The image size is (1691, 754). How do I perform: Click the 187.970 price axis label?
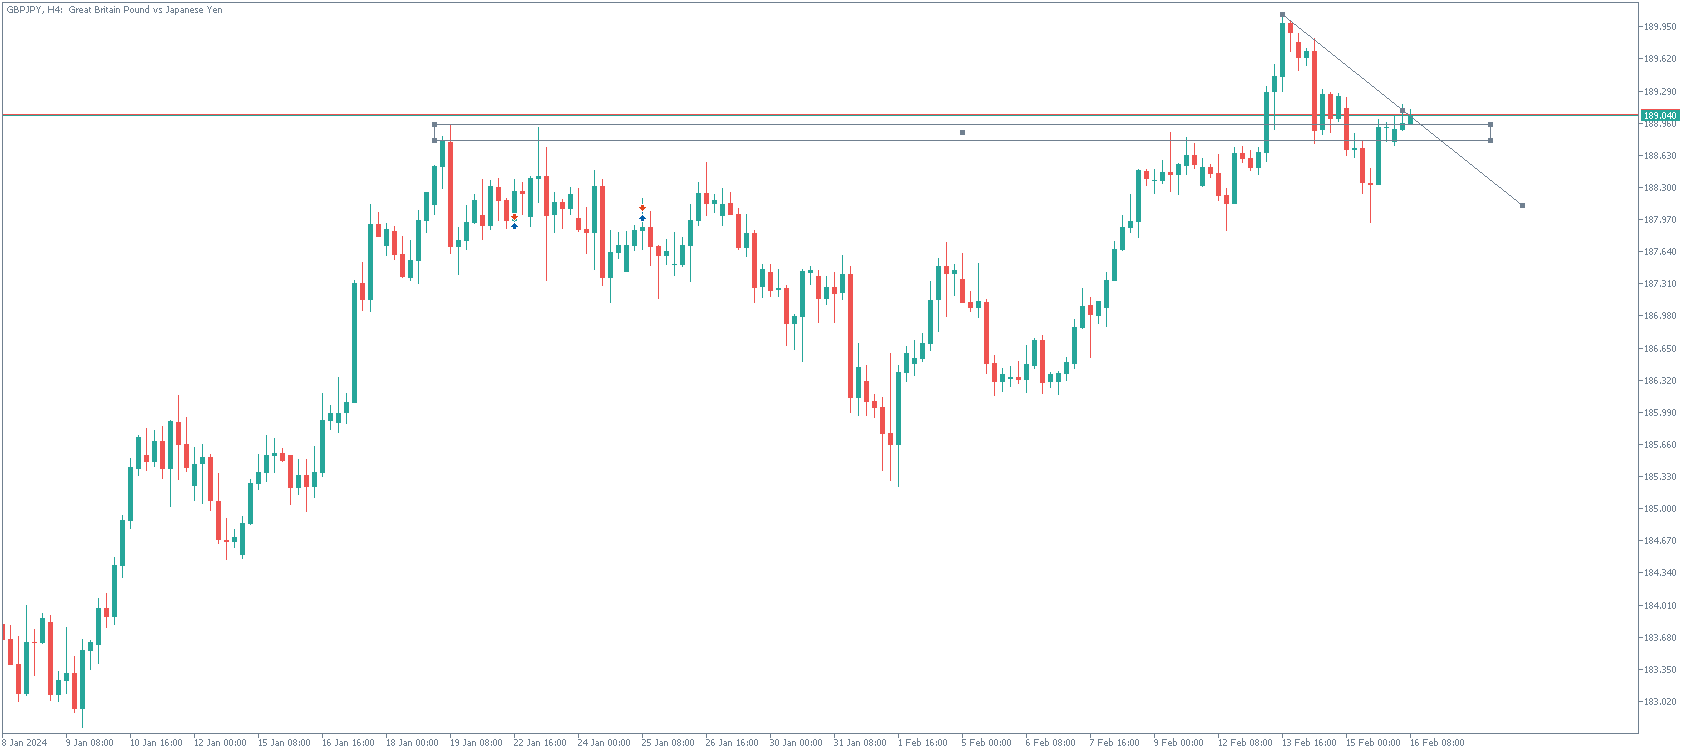click(x=1660, y=220)
